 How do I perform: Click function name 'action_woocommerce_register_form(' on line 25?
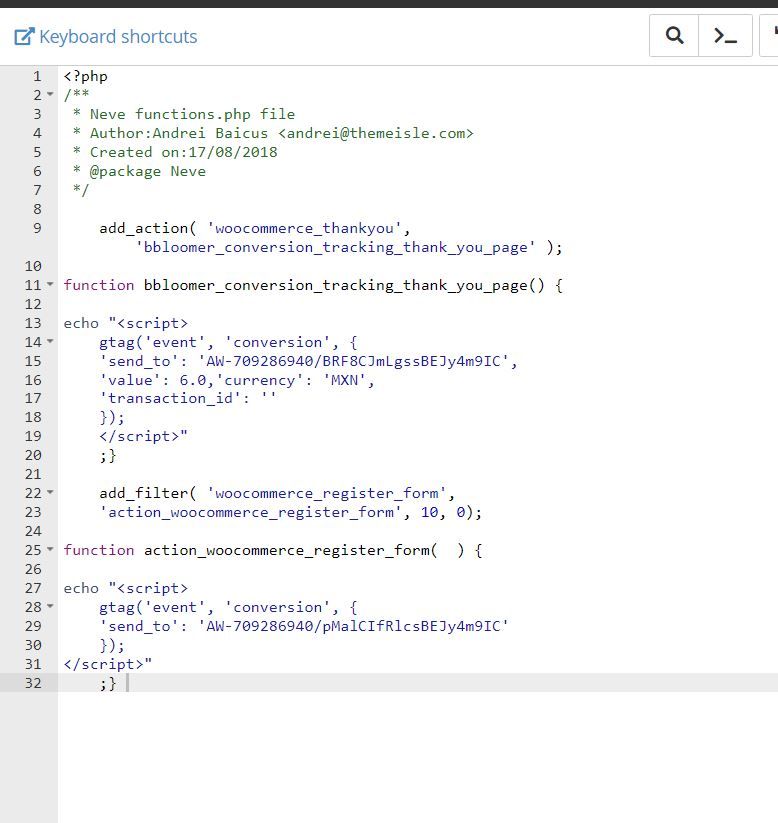point(290,550)
